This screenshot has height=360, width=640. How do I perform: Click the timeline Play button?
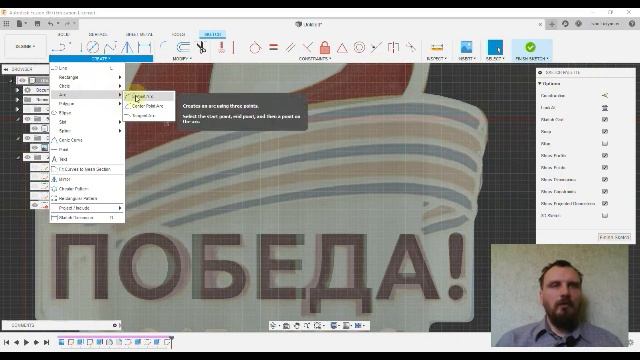point(26,342)
